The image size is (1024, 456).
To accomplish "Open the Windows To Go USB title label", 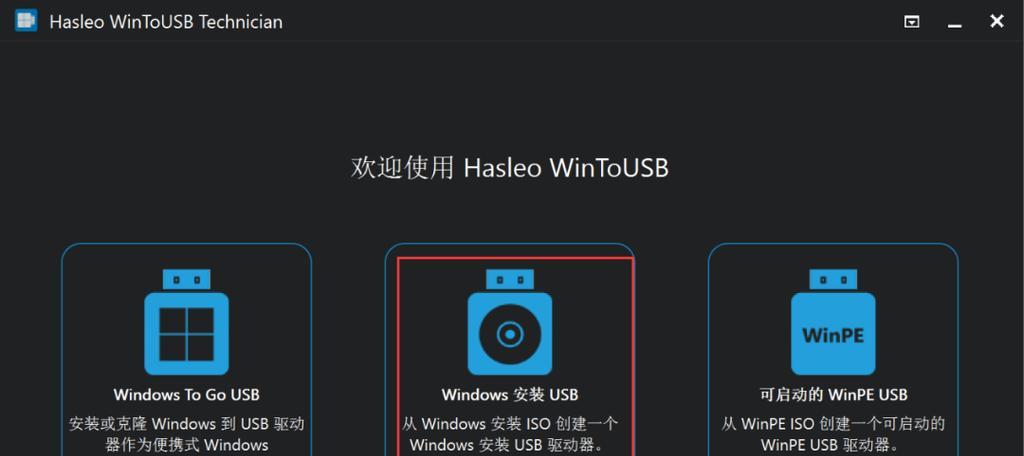I will click(x=186, y=395).
